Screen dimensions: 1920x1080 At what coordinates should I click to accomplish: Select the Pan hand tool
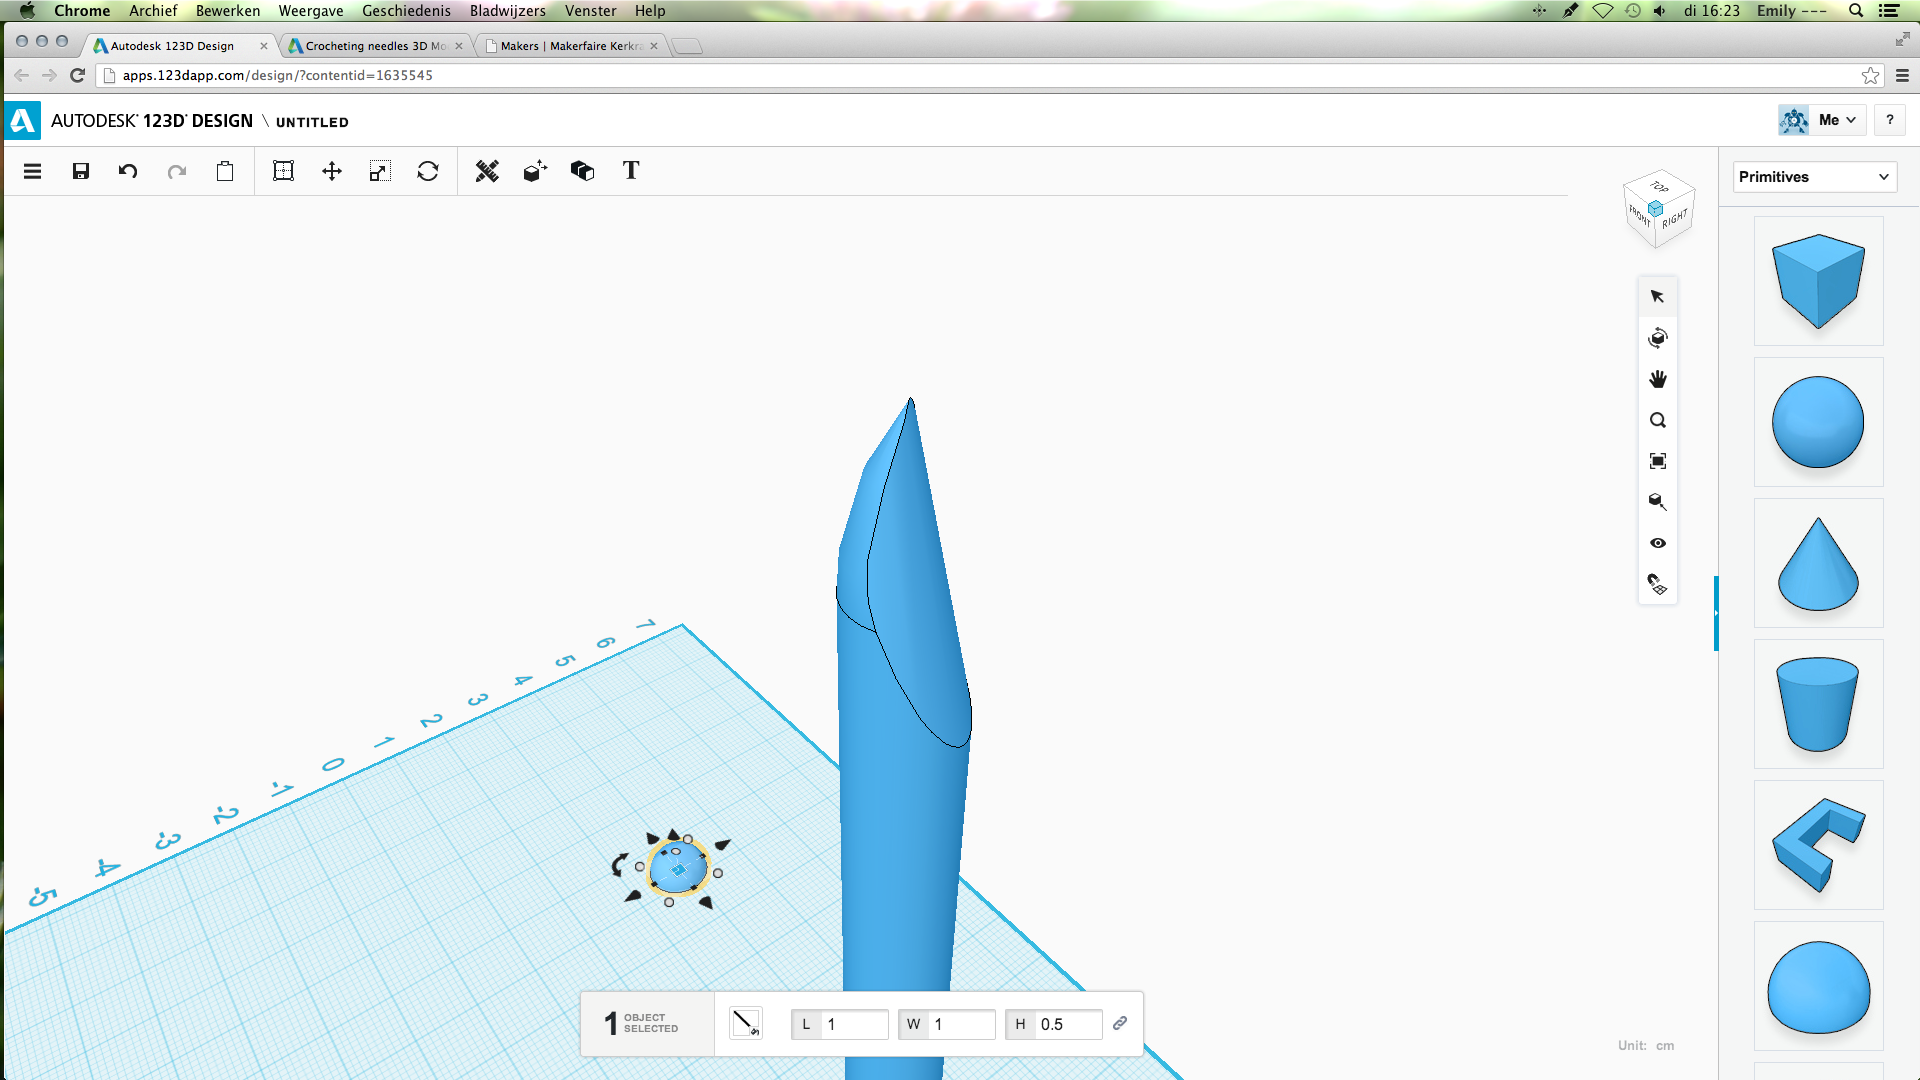1657,379
